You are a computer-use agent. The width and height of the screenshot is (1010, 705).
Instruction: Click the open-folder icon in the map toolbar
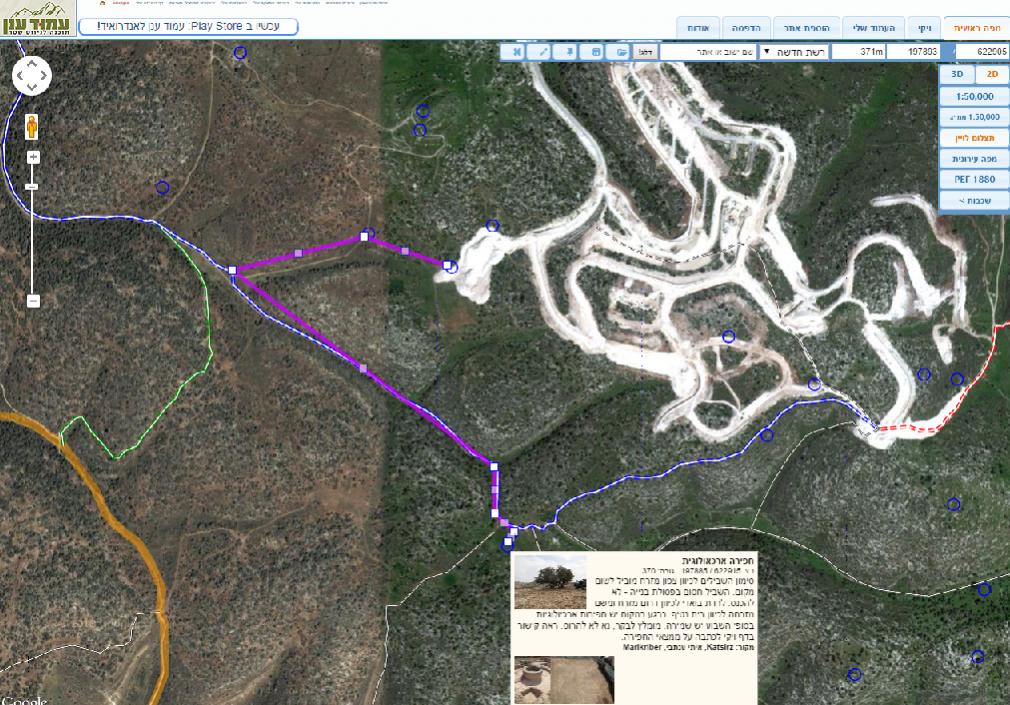[621, 51]
